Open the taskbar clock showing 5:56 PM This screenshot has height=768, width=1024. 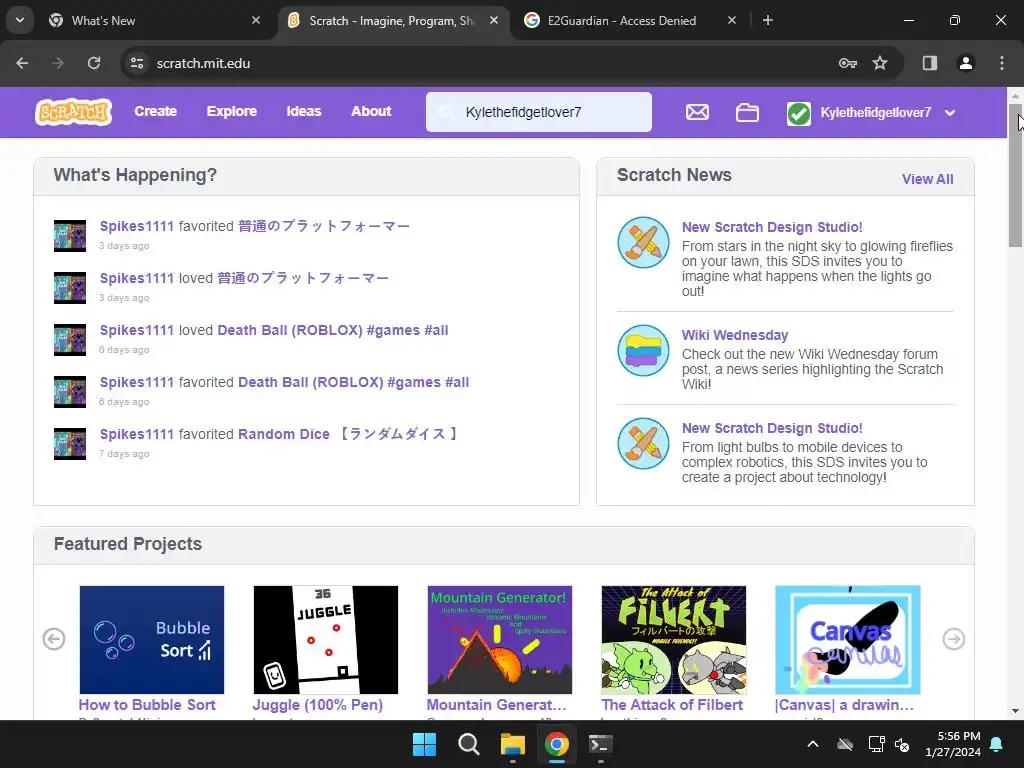pyautogui.click(x=953, y=744)
